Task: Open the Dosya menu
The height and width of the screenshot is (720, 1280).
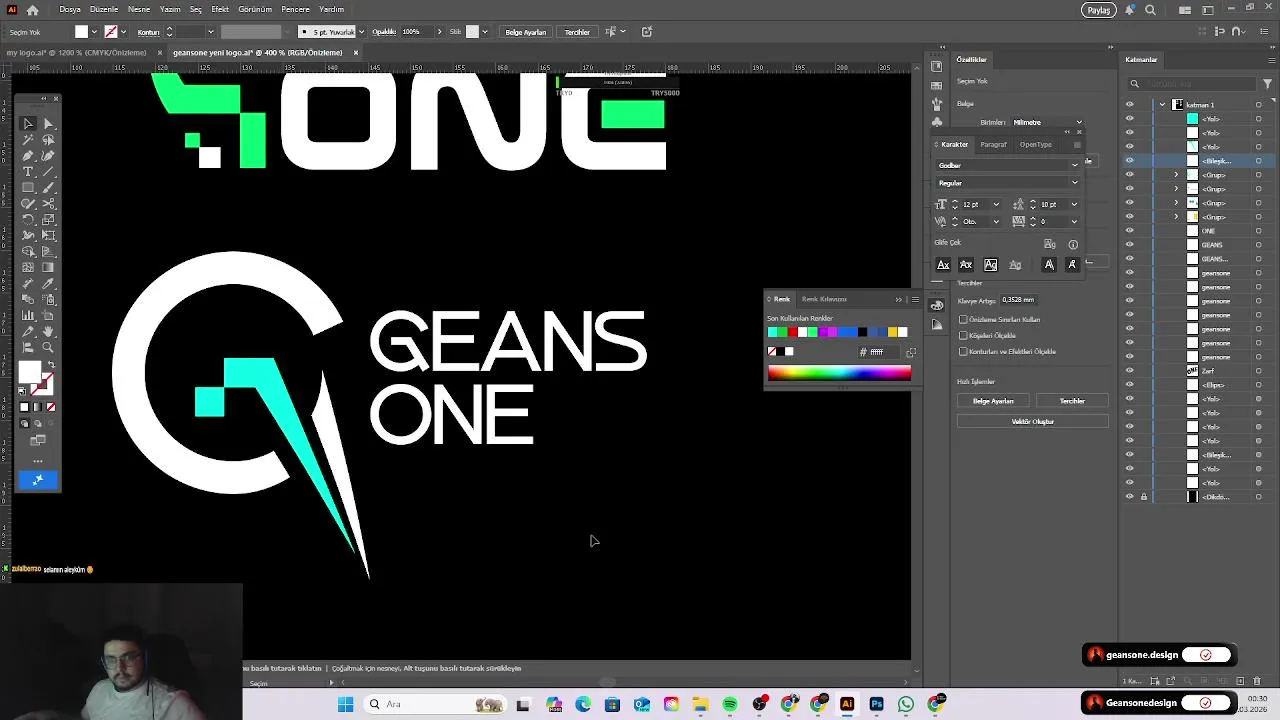Action: pyautogui.click(x=70, y=10)
